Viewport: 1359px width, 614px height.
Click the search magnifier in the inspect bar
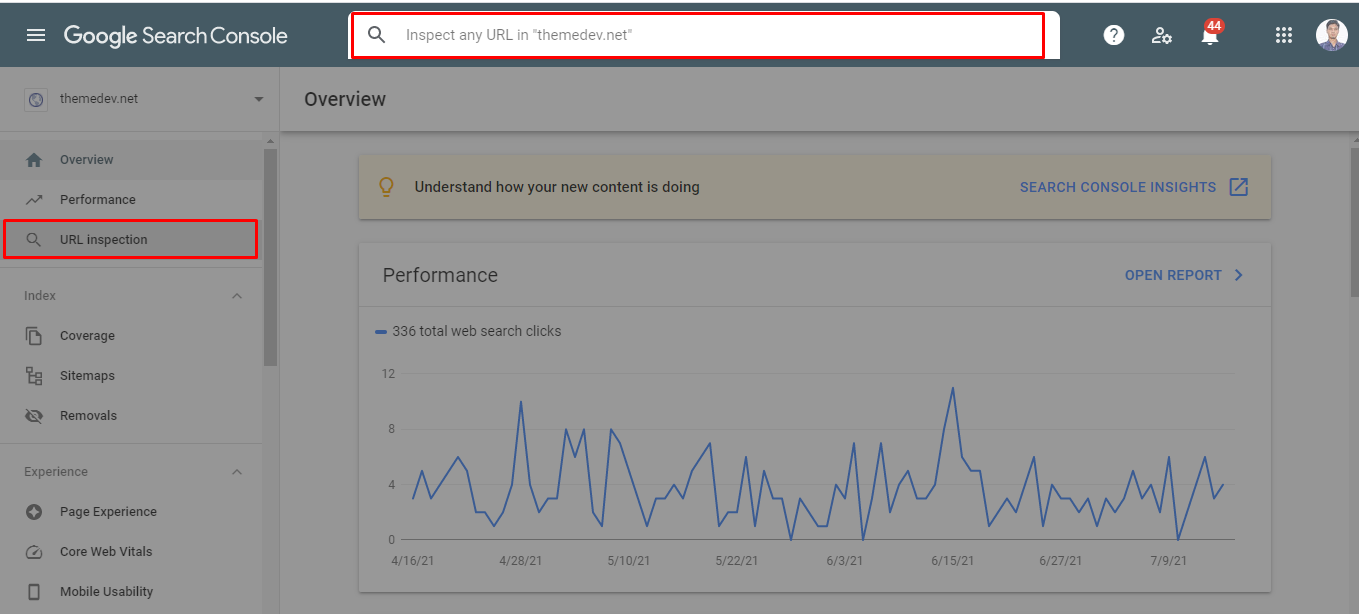377,35
